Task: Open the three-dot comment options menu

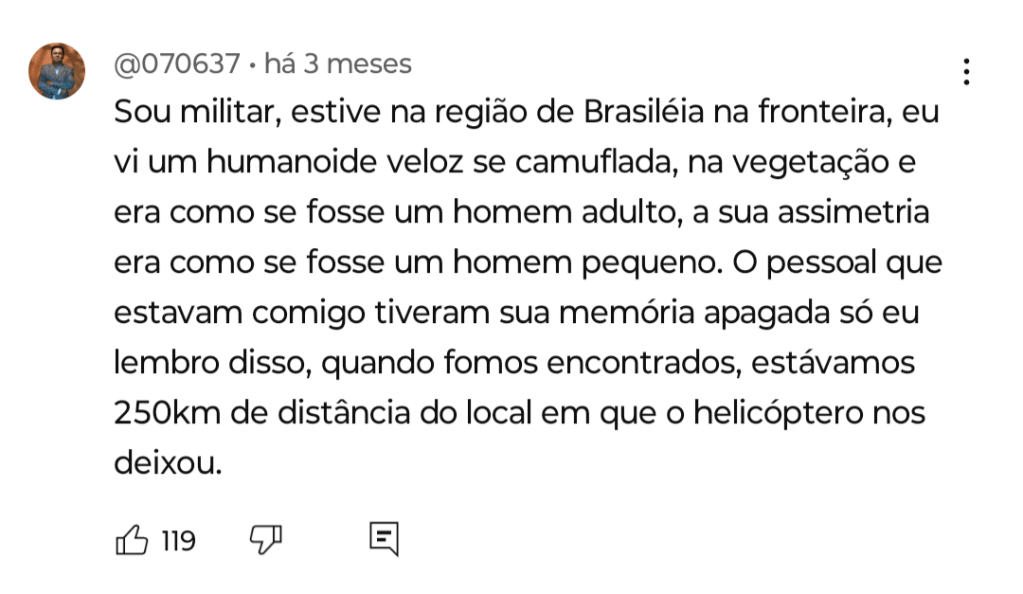Action: coord(966,72)
